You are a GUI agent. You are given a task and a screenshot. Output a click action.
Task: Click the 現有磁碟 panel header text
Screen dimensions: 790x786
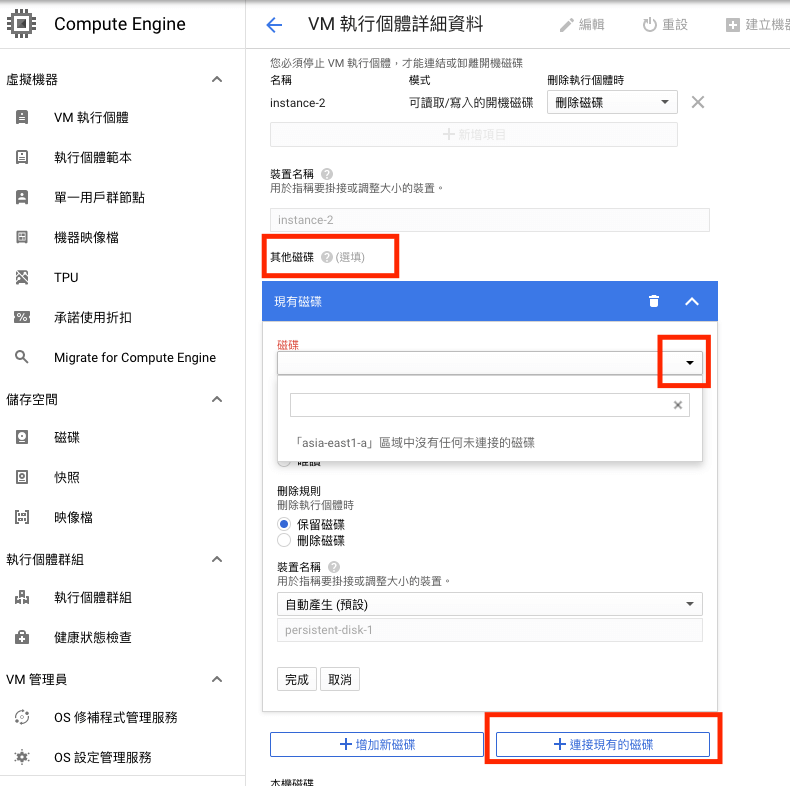coord(298,301)
